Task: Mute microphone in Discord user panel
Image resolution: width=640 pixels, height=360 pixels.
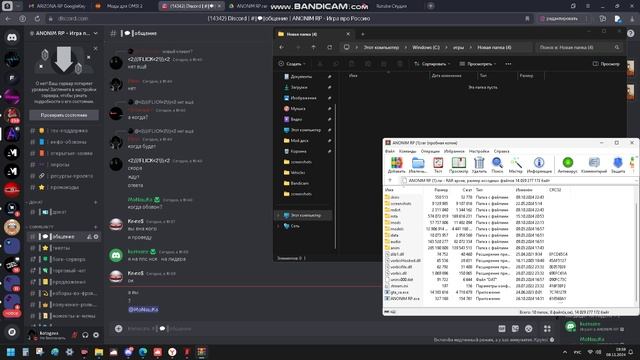Action: [74, 335]
